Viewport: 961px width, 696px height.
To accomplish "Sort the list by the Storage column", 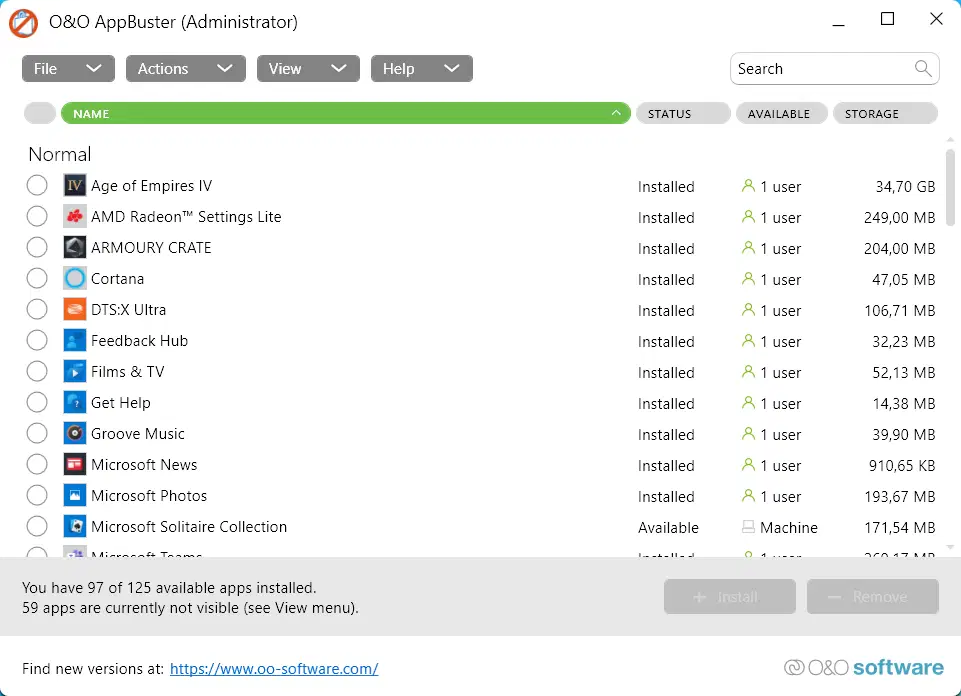I will pyautogui.click(x=885, y=114).
